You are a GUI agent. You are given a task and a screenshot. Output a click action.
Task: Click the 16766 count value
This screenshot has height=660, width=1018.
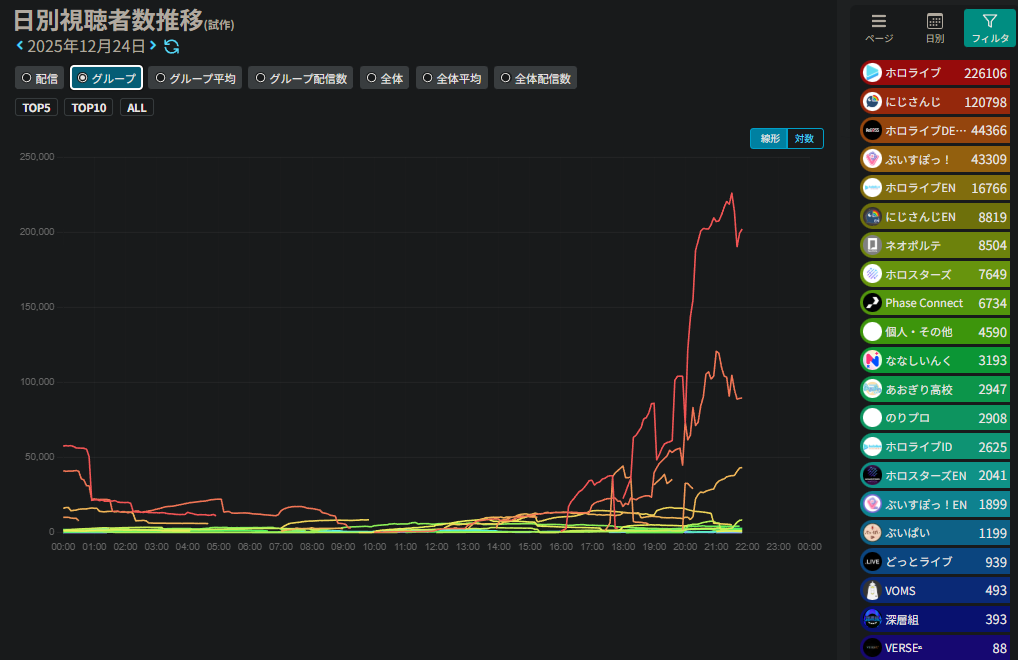click(x=989, y=188)
